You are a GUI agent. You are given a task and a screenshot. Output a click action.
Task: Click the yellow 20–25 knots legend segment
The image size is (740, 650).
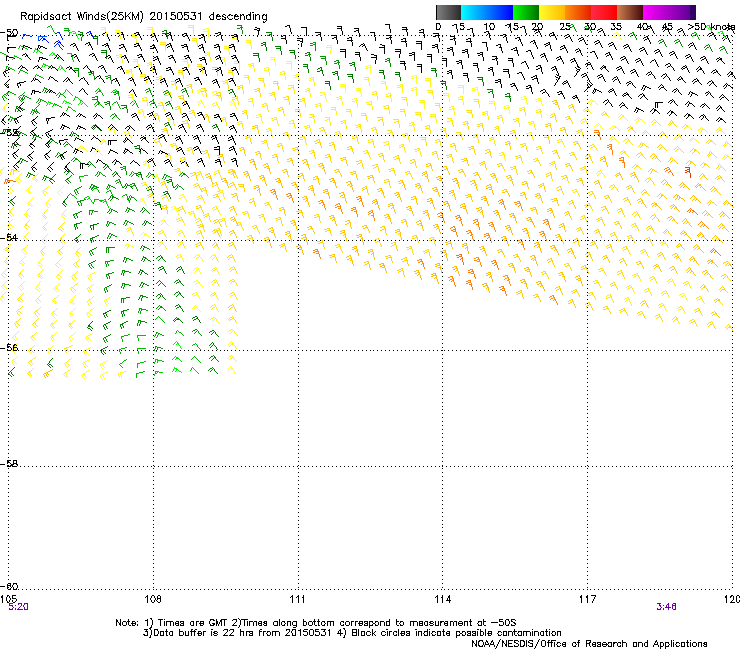(552, 12)
